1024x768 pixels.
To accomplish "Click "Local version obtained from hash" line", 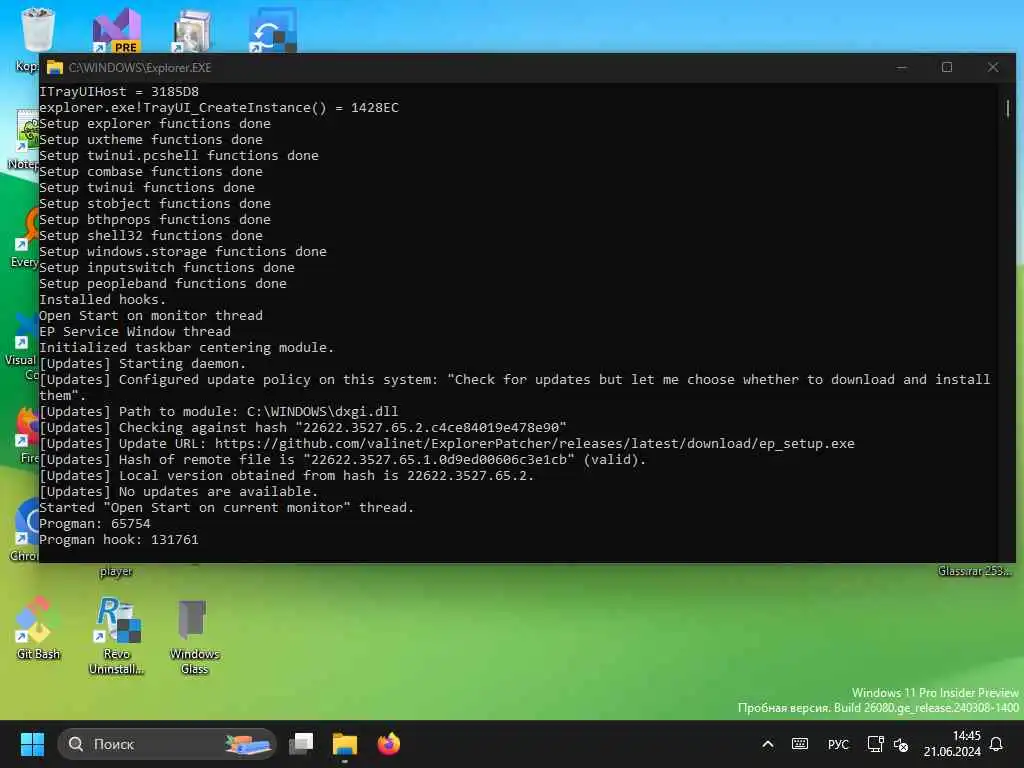I will coord(287,475).
